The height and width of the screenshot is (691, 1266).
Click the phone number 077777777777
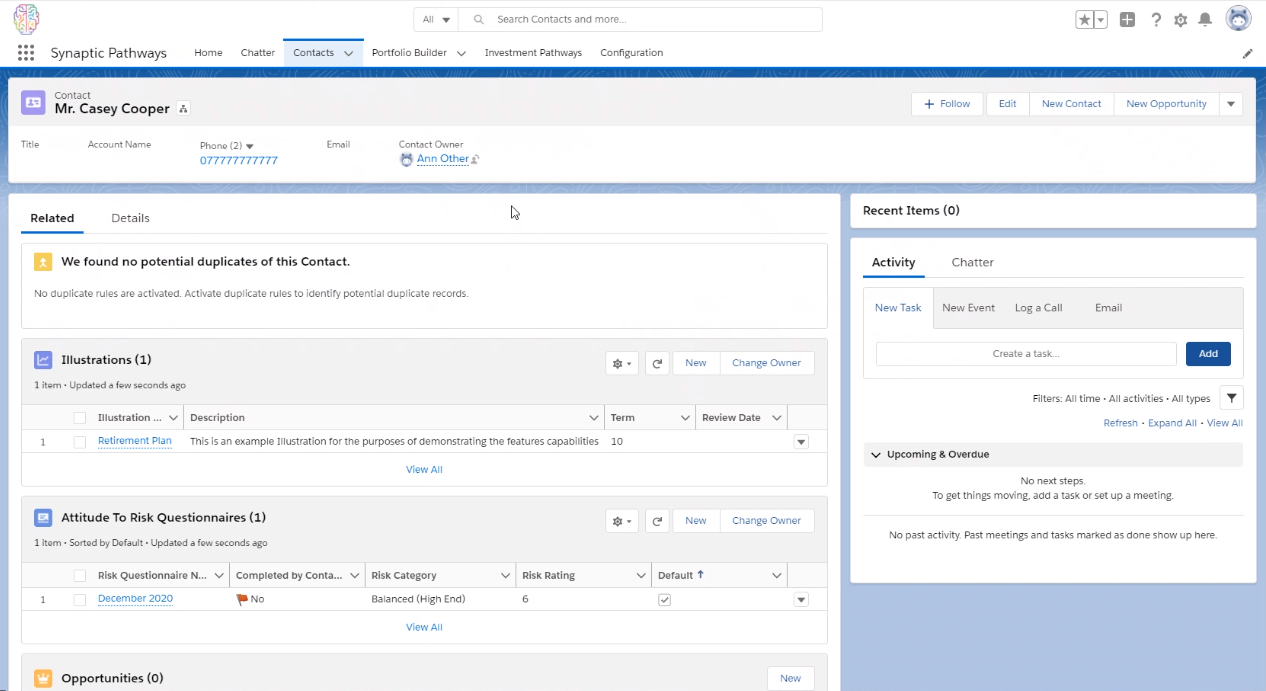point(239,160)
